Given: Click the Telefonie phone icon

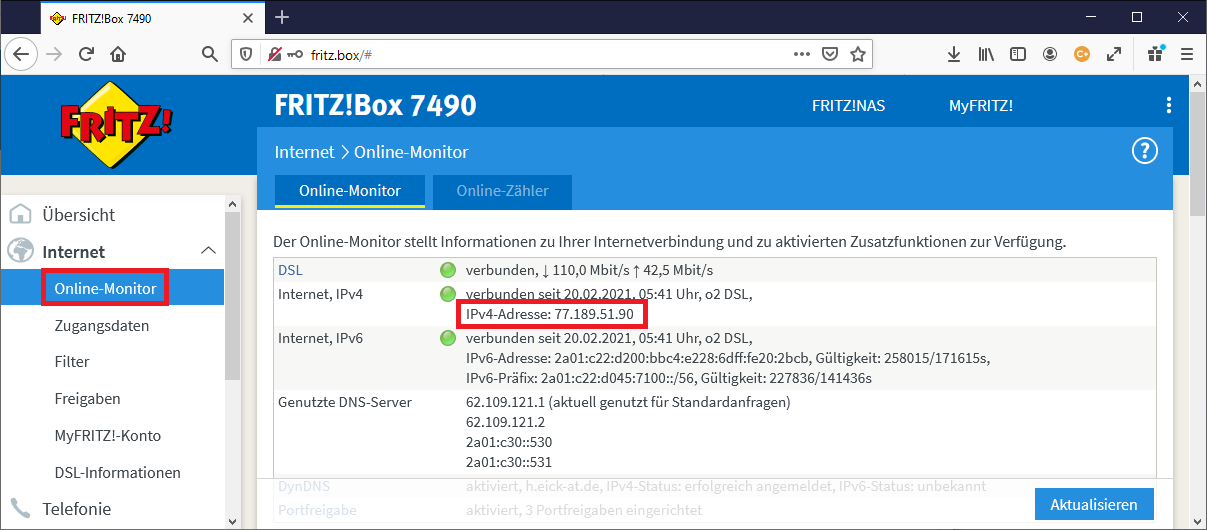Looking at the screenshot, I should tap(20, 508).
